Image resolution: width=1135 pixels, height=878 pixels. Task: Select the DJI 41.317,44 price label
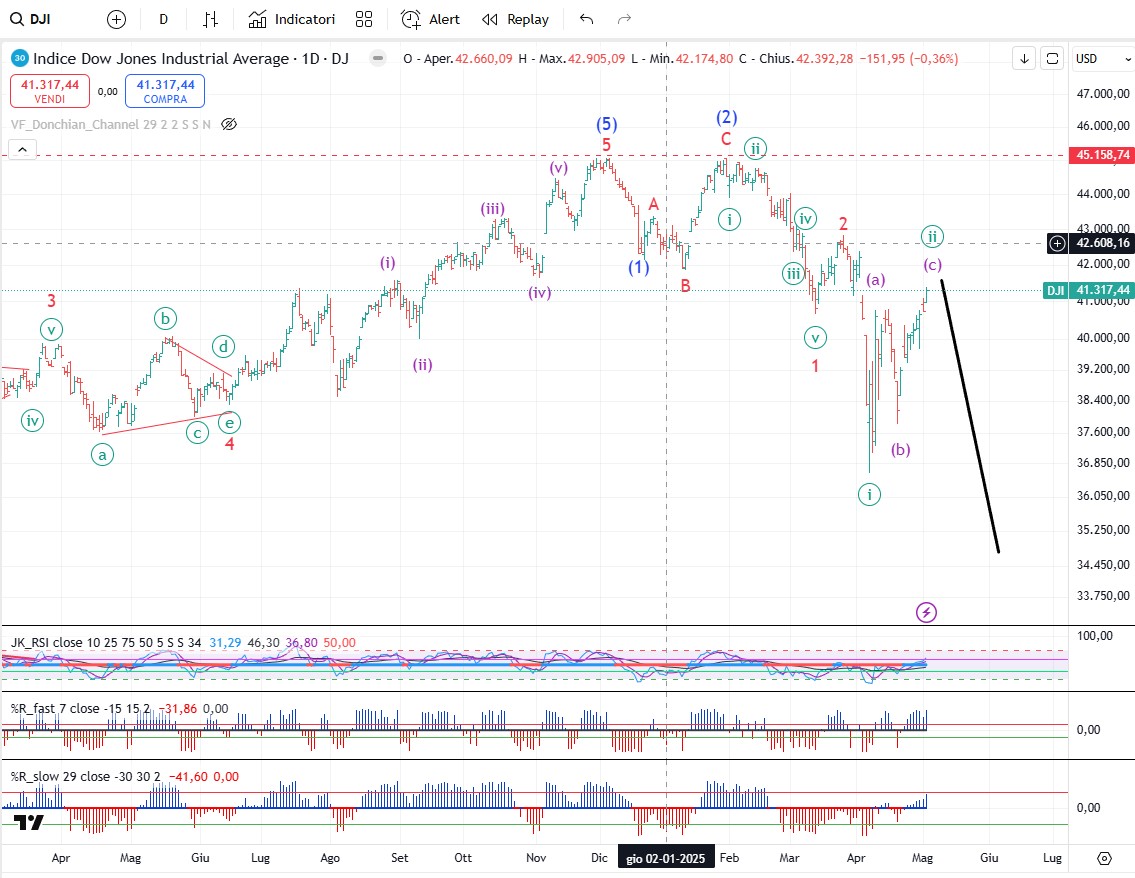click(x=1088, y=290)
